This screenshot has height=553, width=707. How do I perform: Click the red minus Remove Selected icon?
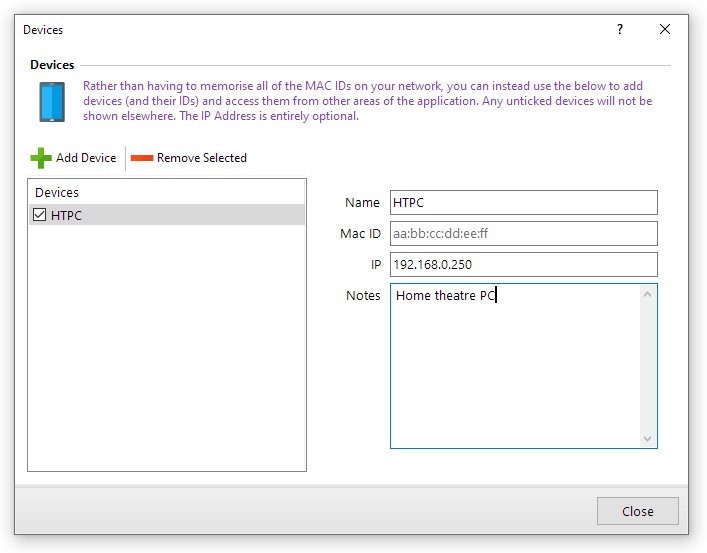(141, 158)
